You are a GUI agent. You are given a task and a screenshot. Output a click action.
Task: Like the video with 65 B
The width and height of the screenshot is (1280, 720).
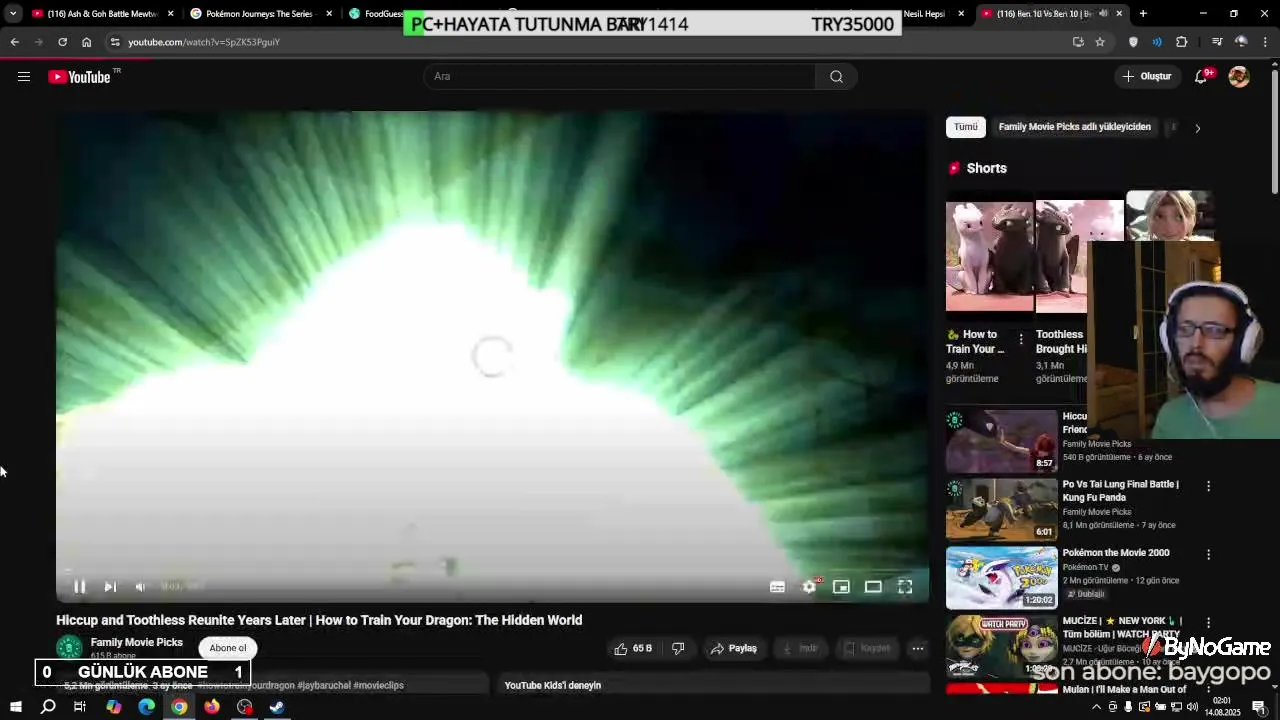tap(633, 648)
